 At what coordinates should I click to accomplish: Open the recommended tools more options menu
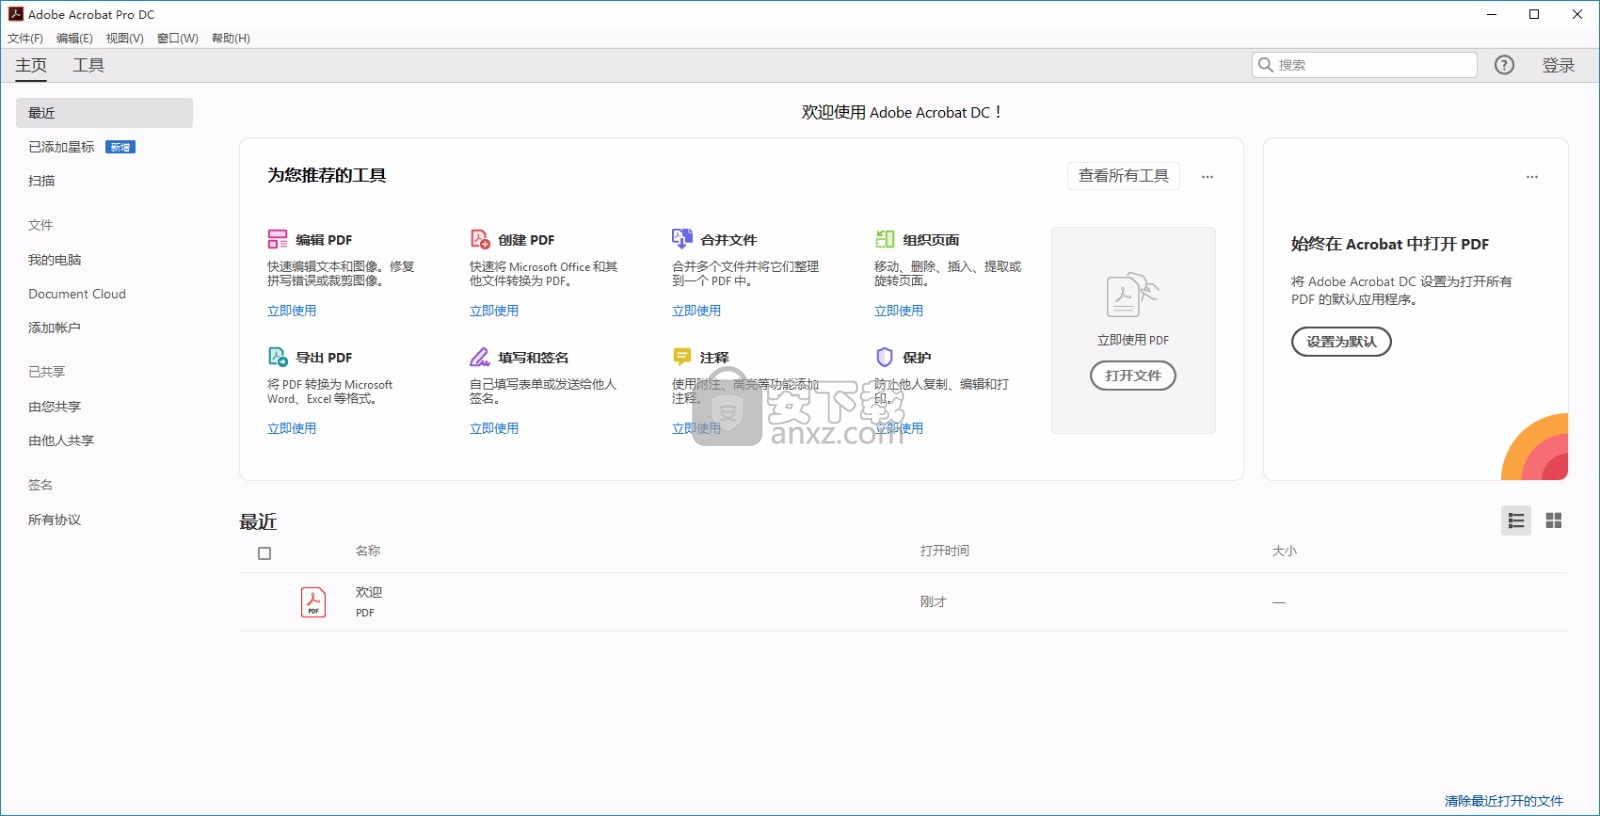point(1207,177)
